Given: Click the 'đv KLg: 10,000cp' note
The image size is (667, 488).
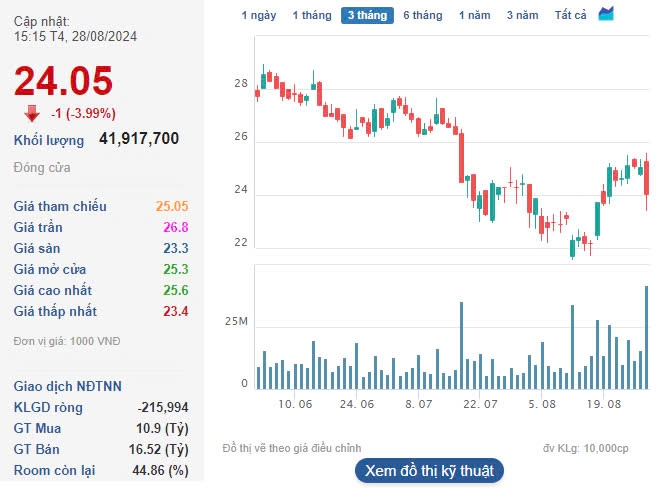Looking at the screenshot, I should click(x=586, y=448).
